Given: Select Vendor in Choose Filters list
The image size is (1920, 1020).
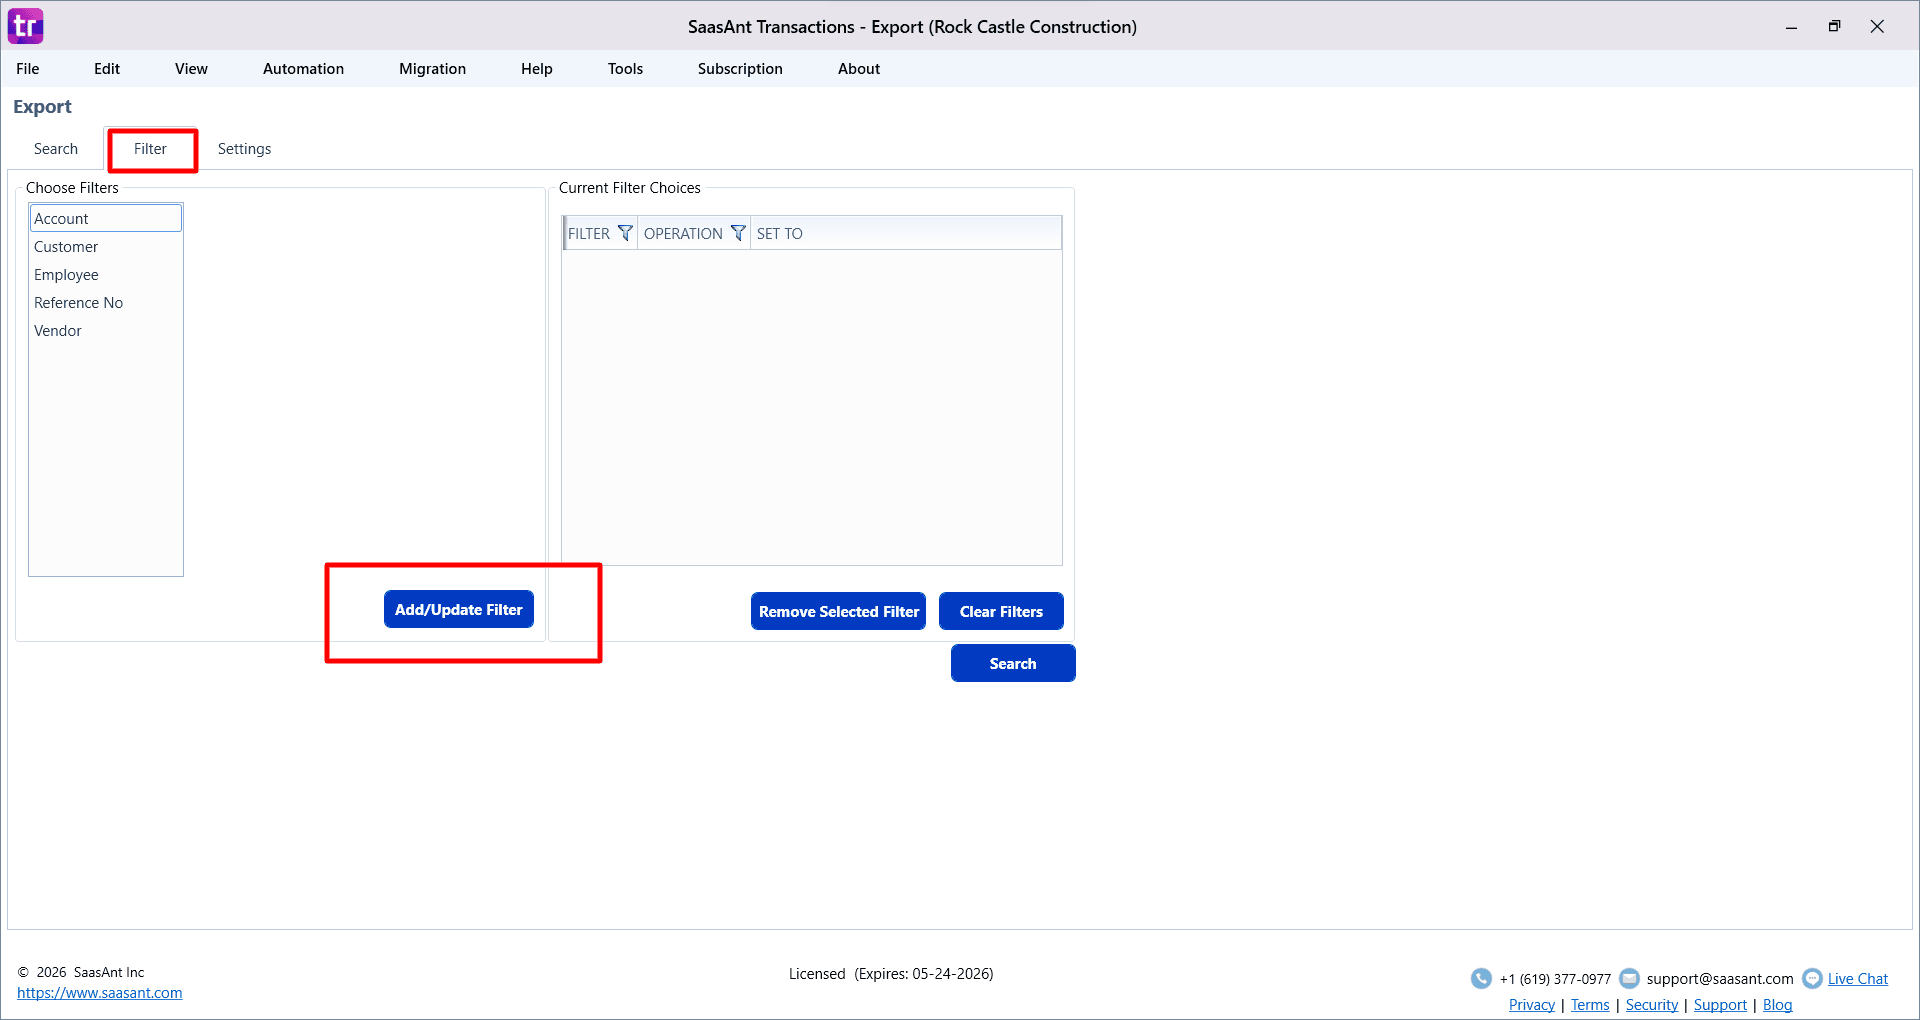Looking at the screenshot, I should 106,331.
